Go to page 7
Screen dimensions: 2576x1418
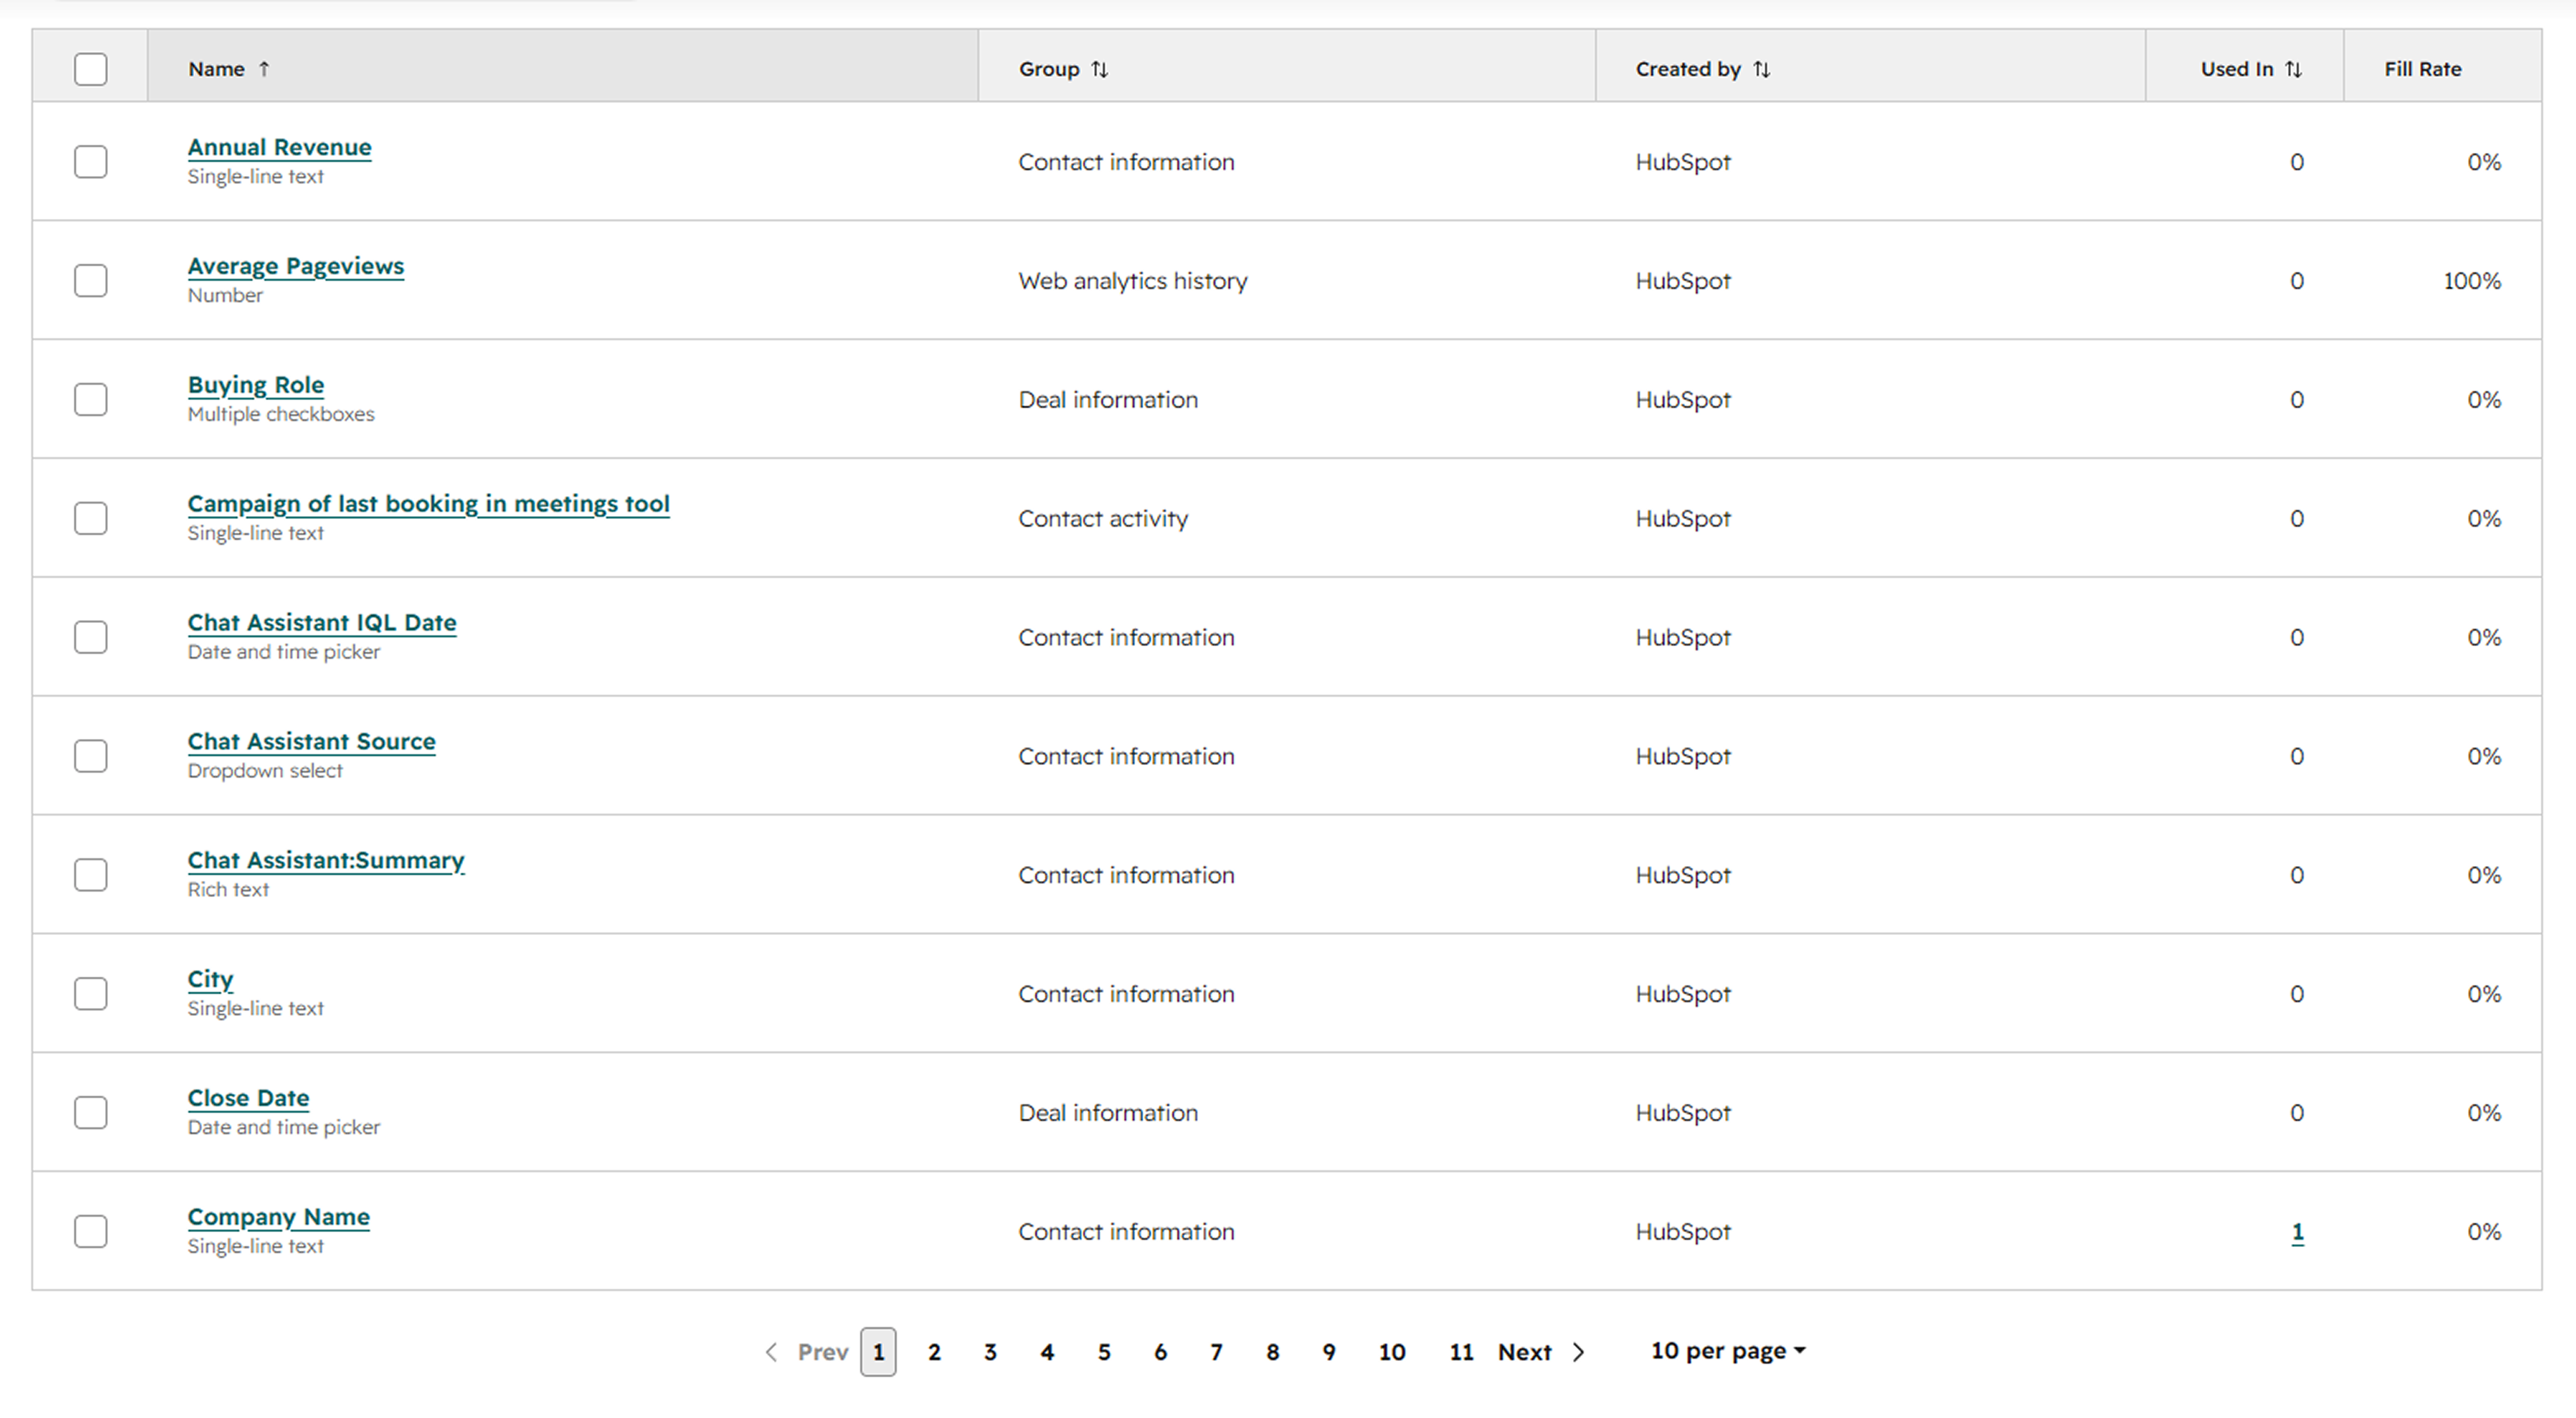pyautogui.click(x=1216, y=1352)
